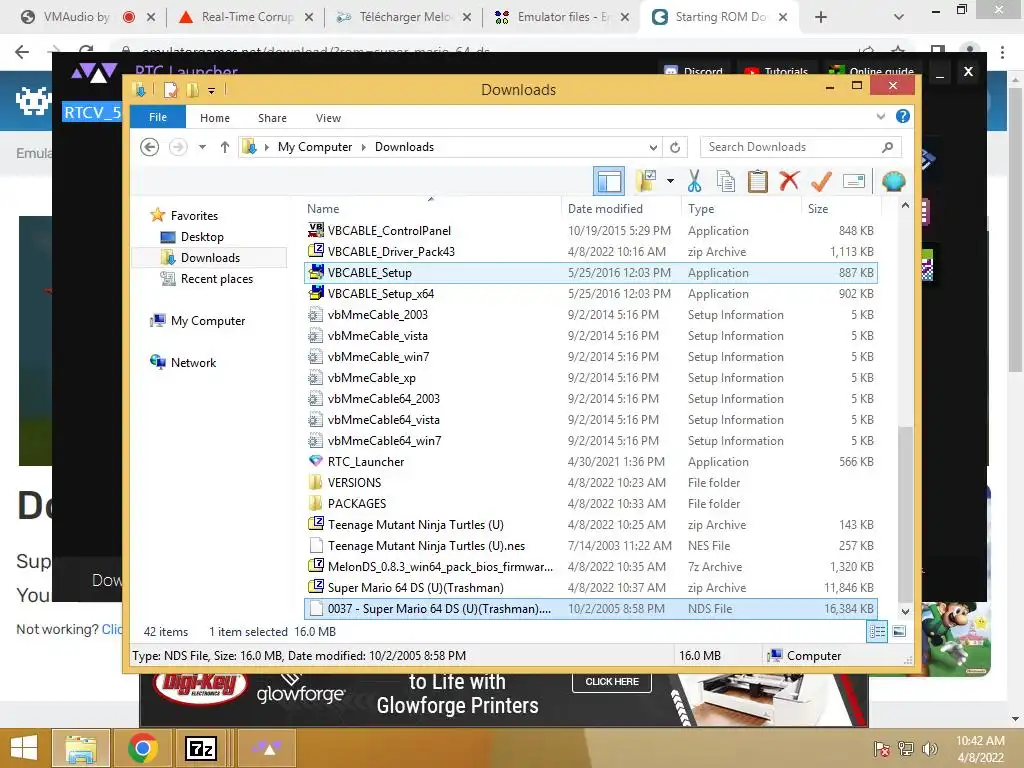Open 7-Zip from the taskbar
1024x768 pixels.
[200, 748]
